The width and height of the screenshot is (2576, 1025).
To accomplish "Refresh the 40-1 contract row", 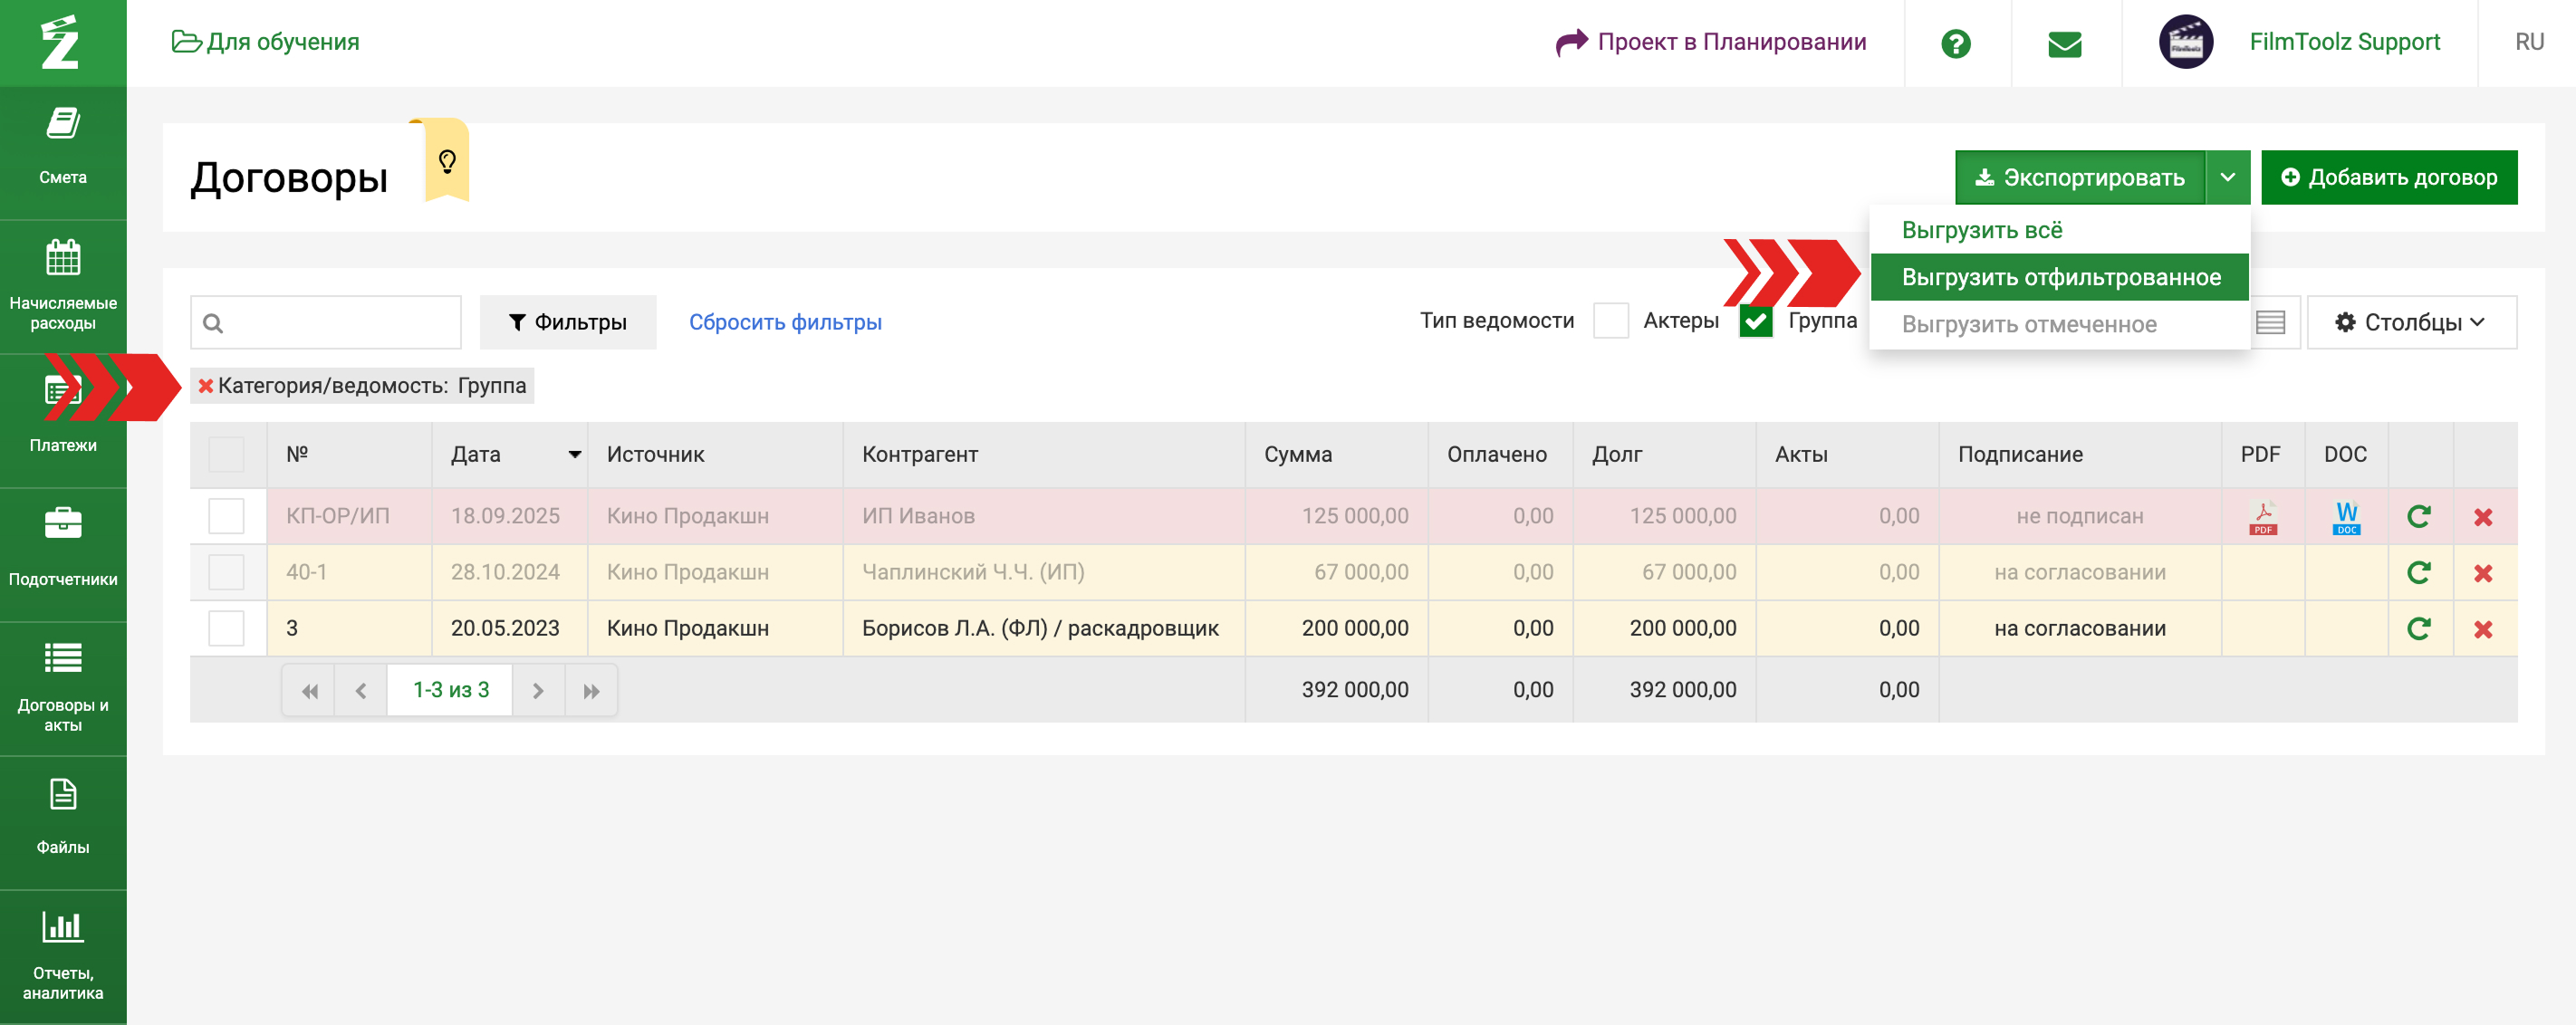I will (x=2418, y=572).
